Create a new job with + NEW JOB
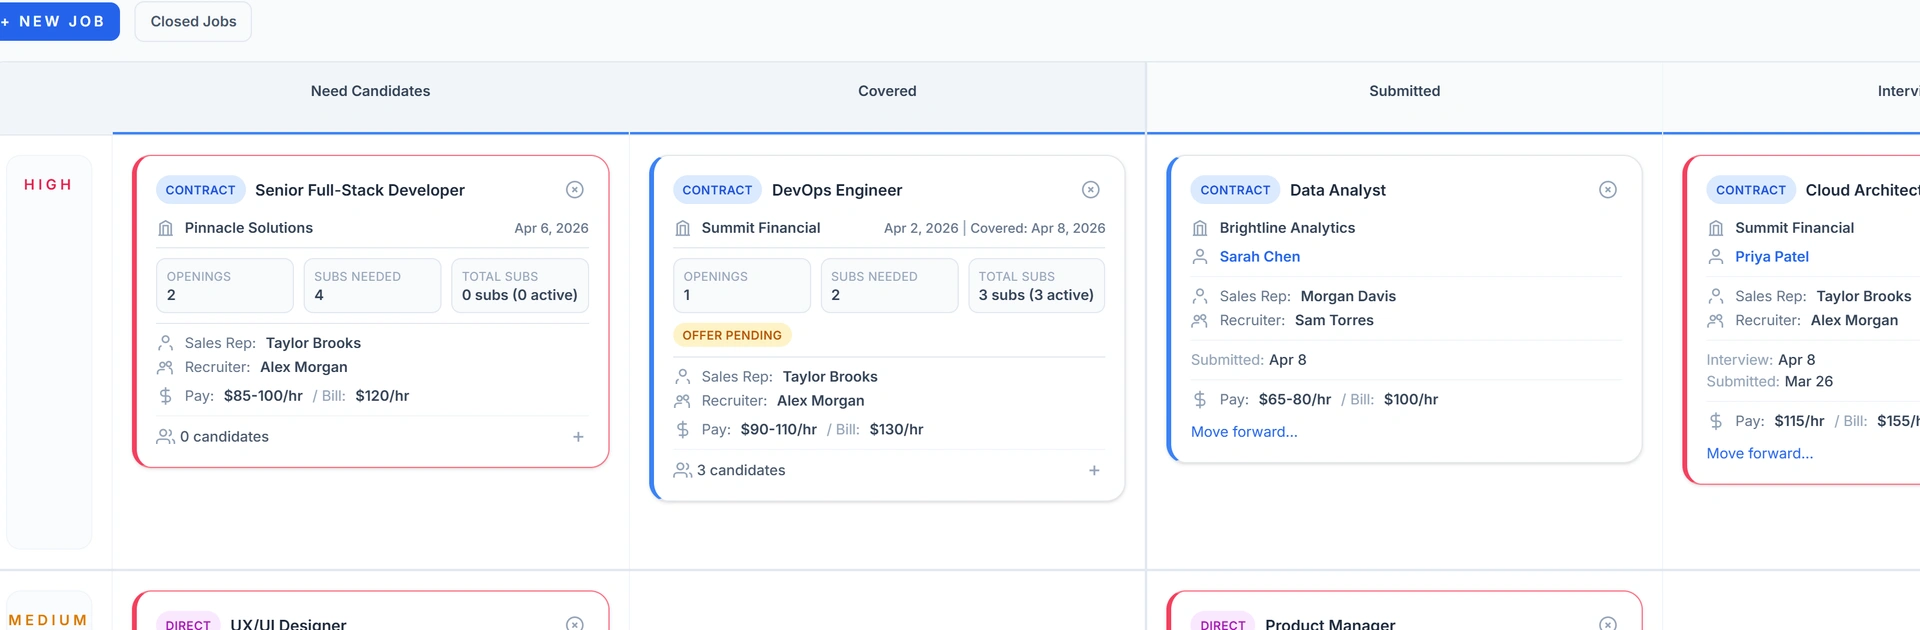The height and width of the screenshot is (630, 1920). tap(58, 21)
